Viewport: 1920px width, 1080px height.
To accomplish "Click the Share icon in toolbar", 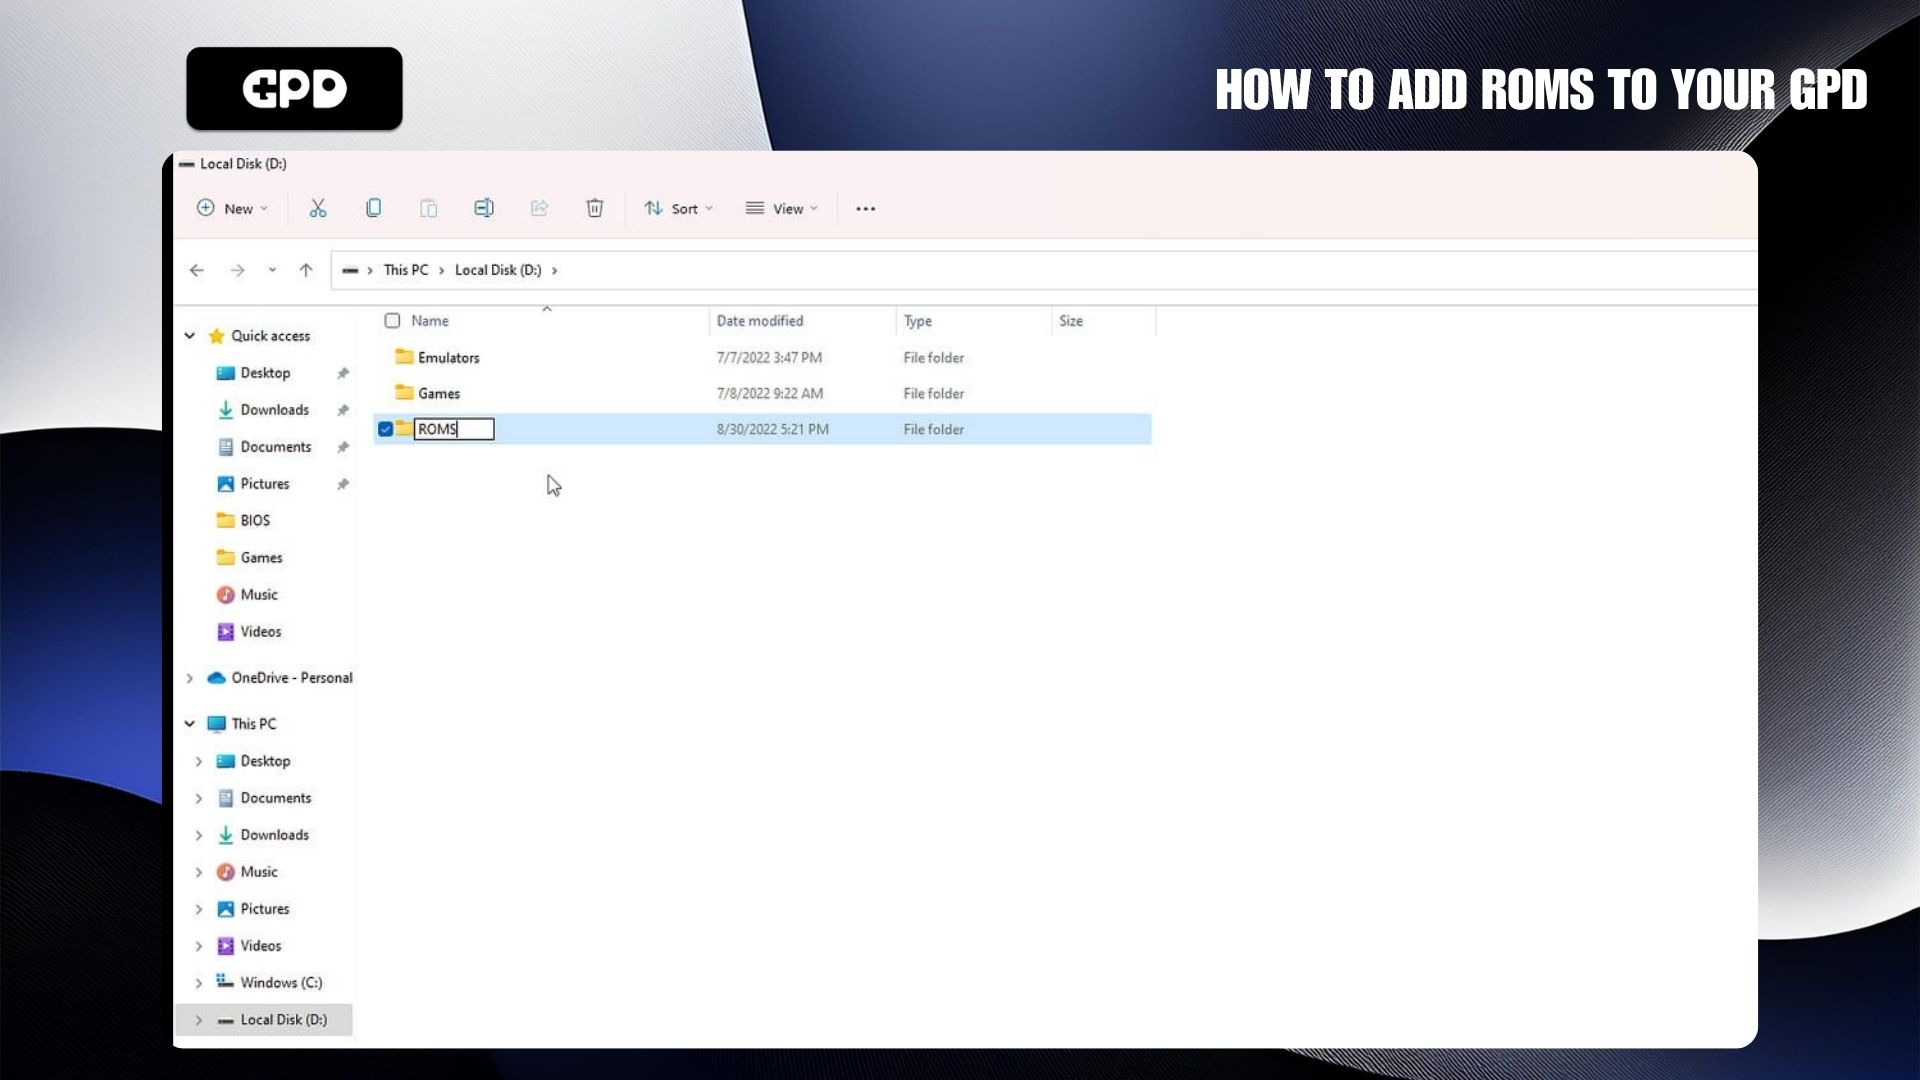I will coord(539,208).
